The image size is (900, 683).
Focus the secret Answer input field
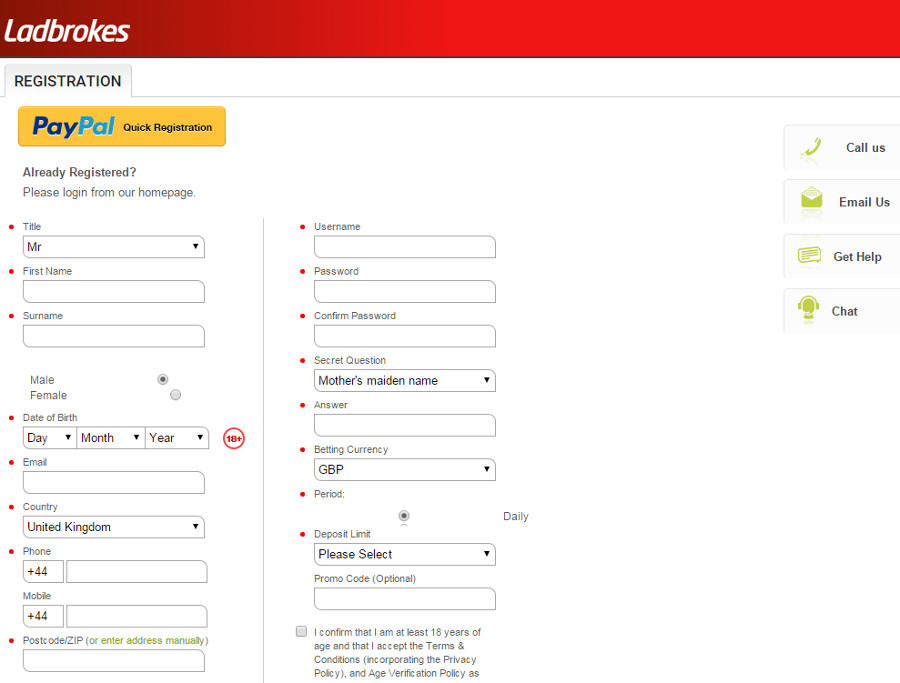click(x=405, y=425)
